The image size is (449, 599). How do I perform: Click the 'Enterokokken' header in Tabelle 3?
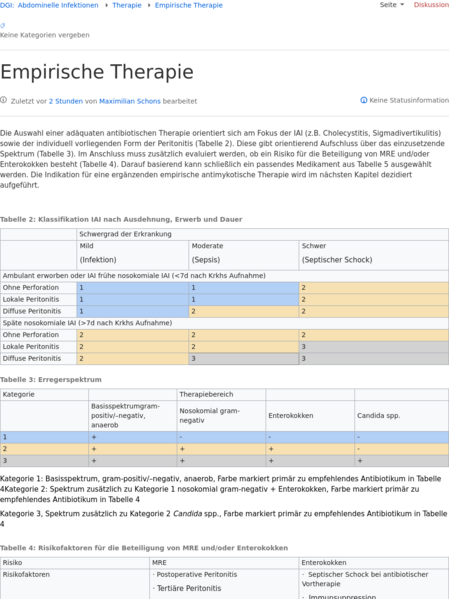point(310,416)
